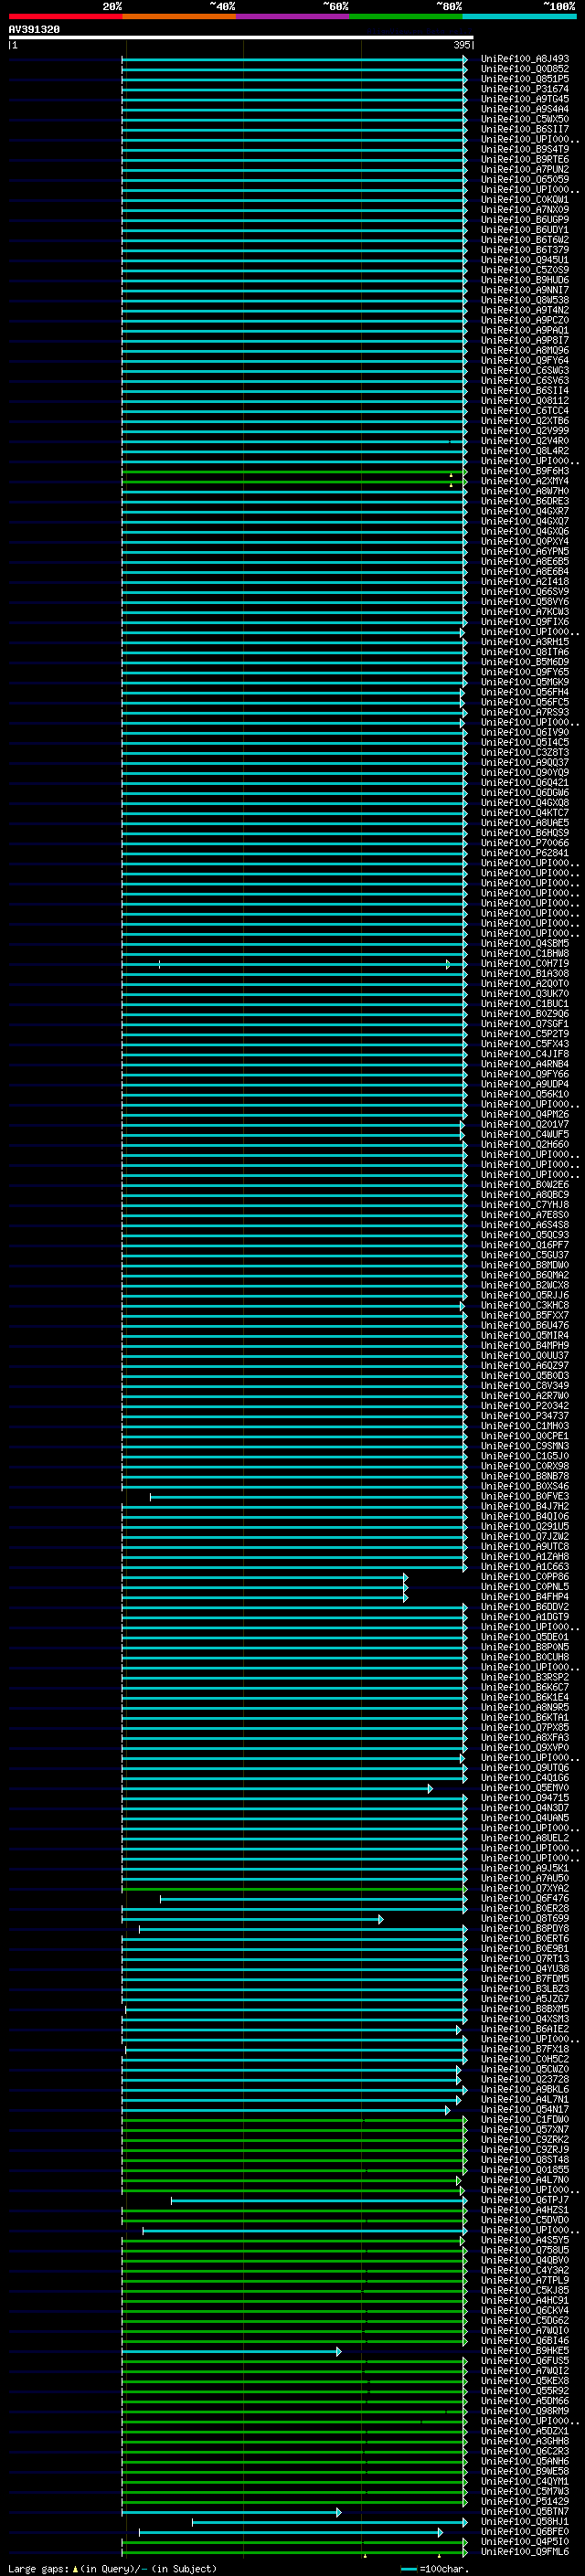585x2576 pixels.
Task: Select hit label UniRef100_P70066
Action: coord(525,843)
